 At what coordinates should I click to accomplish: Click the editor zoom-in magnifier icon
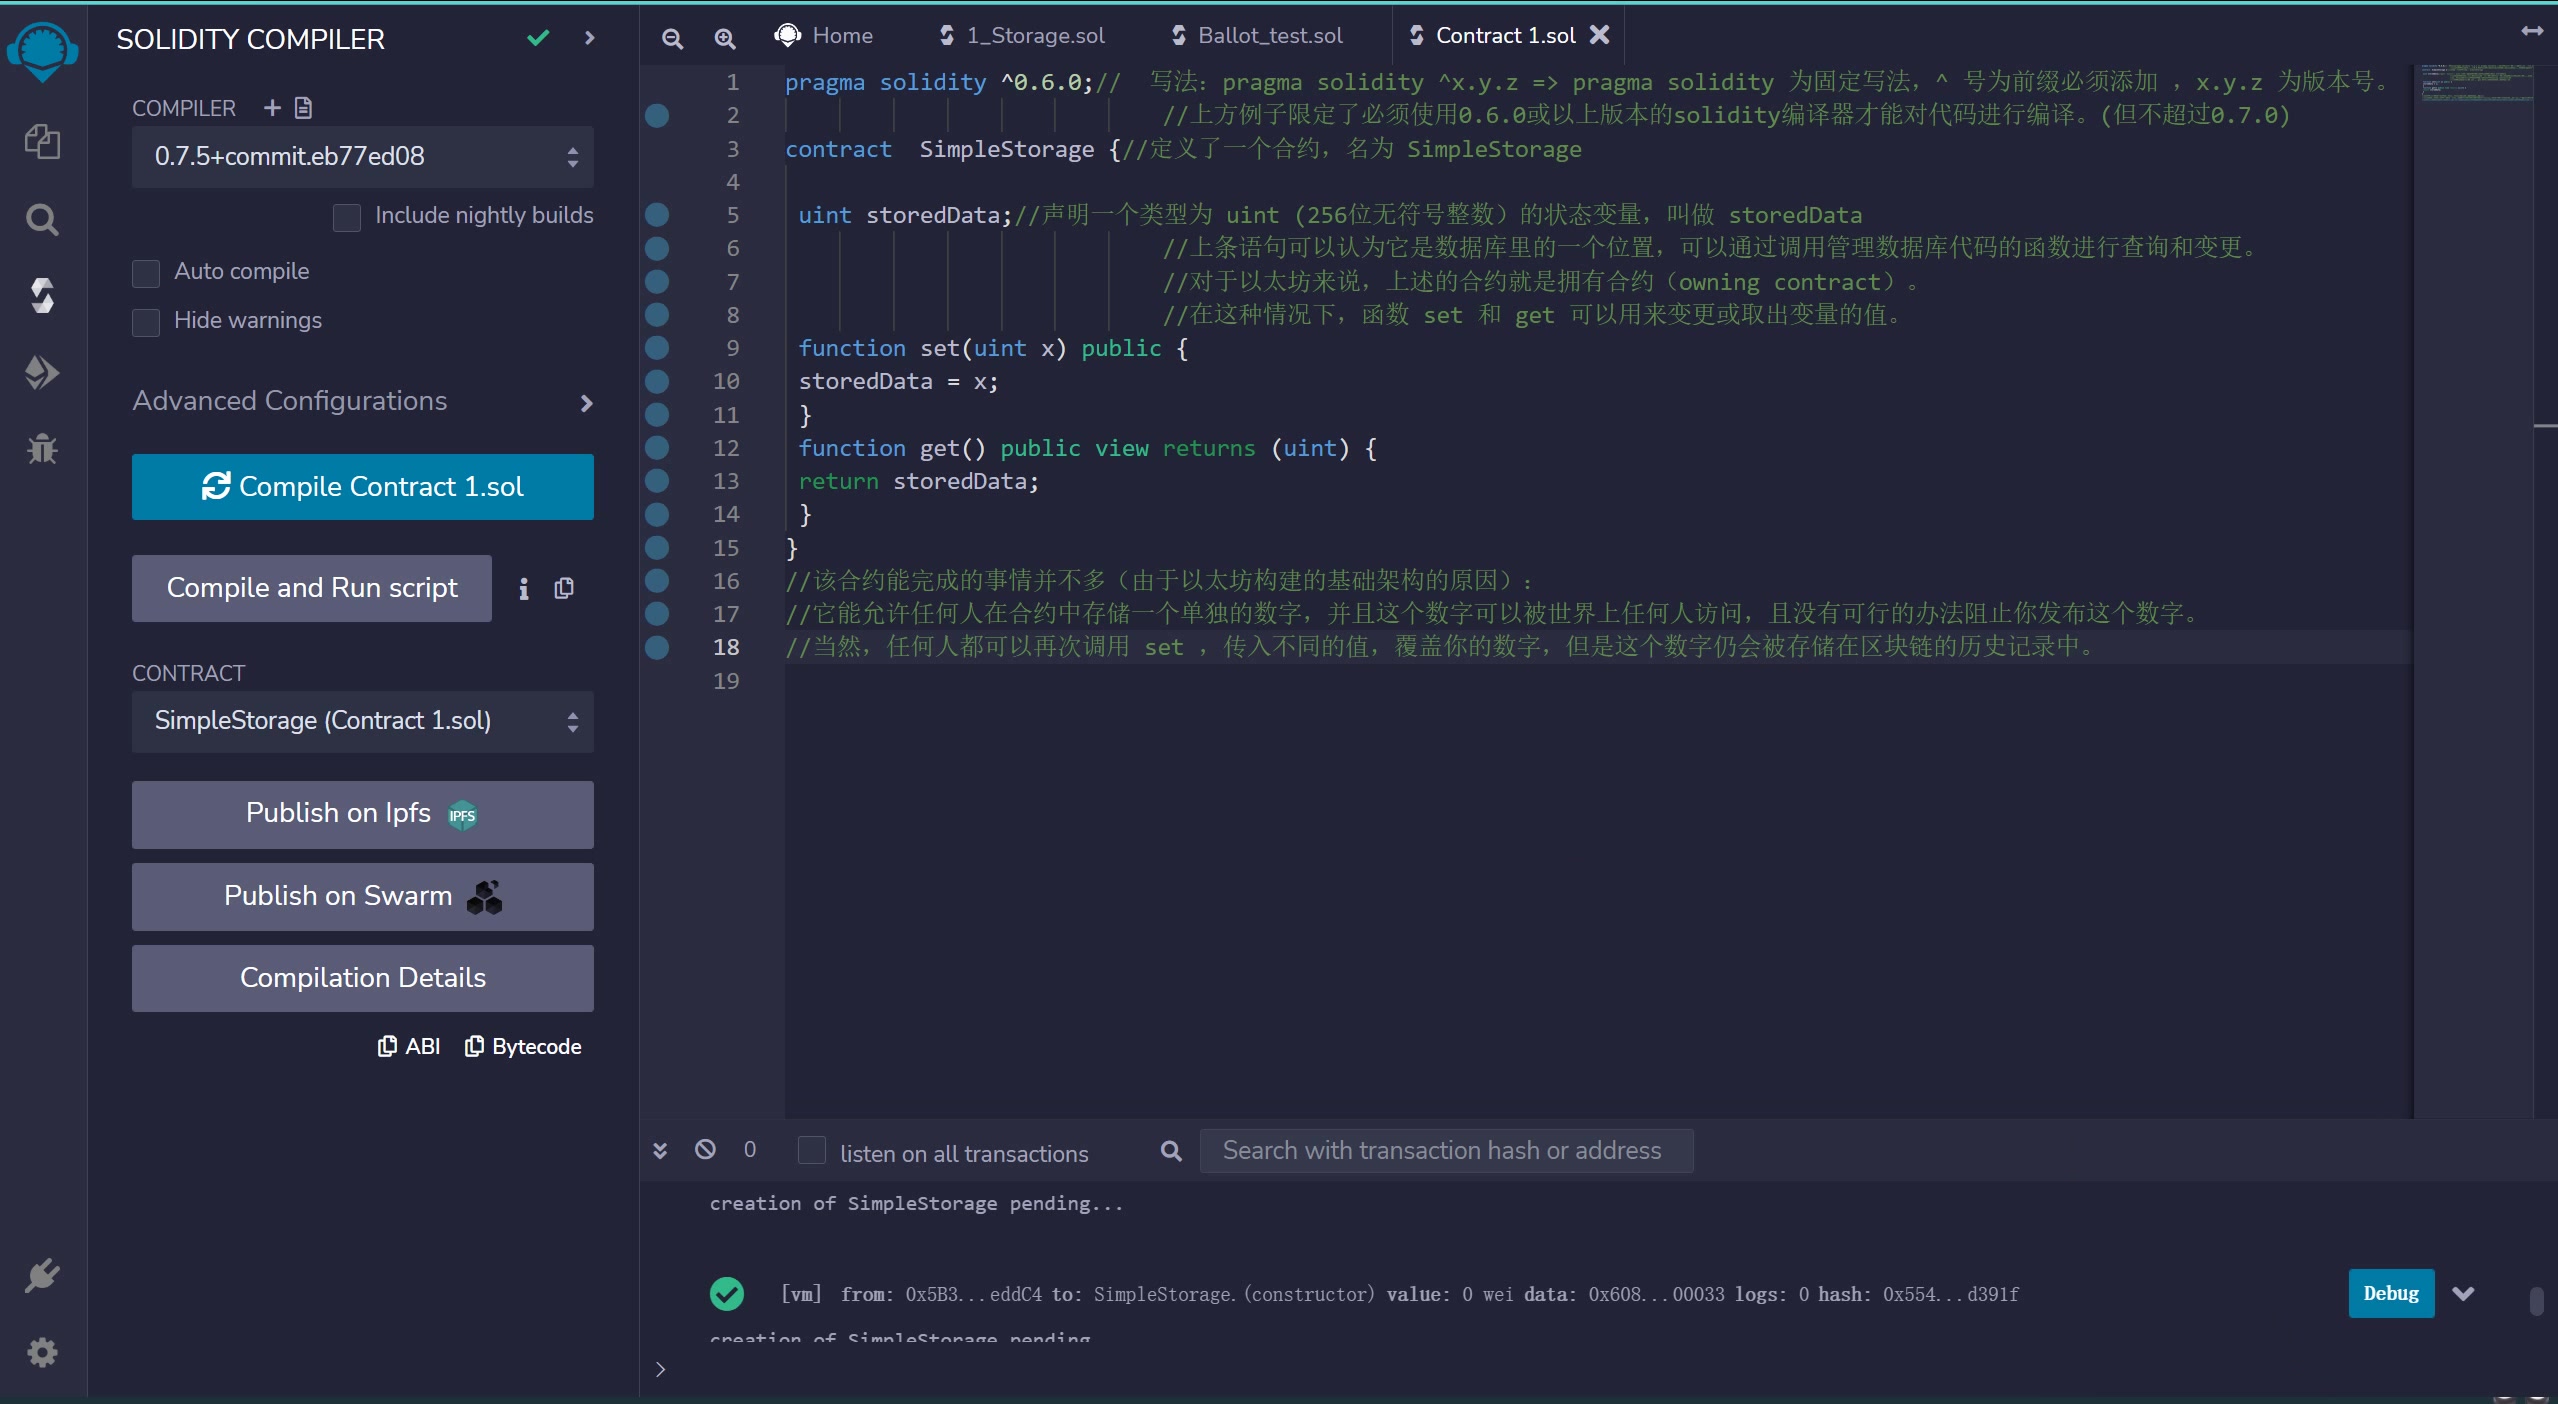pyautogui.click(x=725, y=38)
